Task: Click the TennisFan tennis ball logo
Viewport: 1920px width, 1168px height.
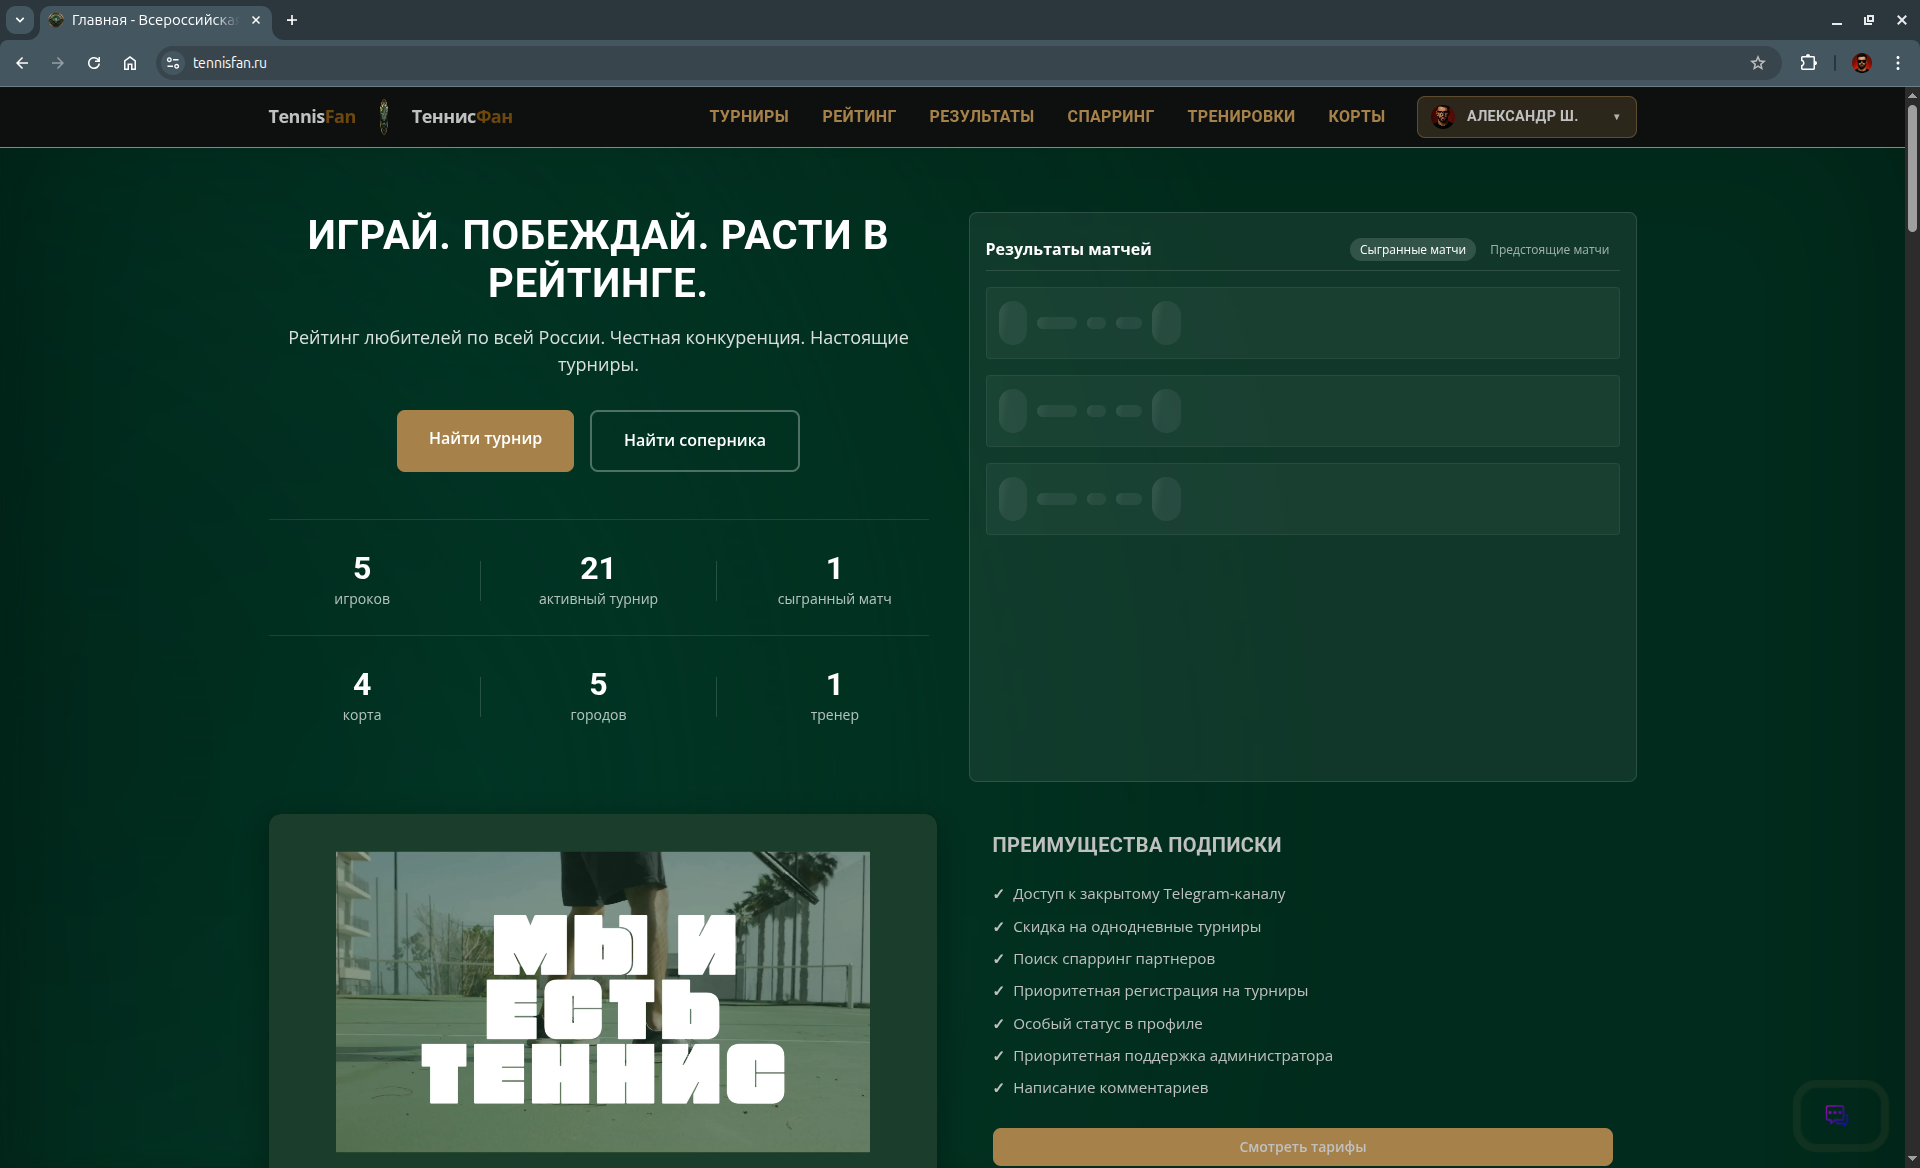Action: pyautogui.click(x=383, y=116)
